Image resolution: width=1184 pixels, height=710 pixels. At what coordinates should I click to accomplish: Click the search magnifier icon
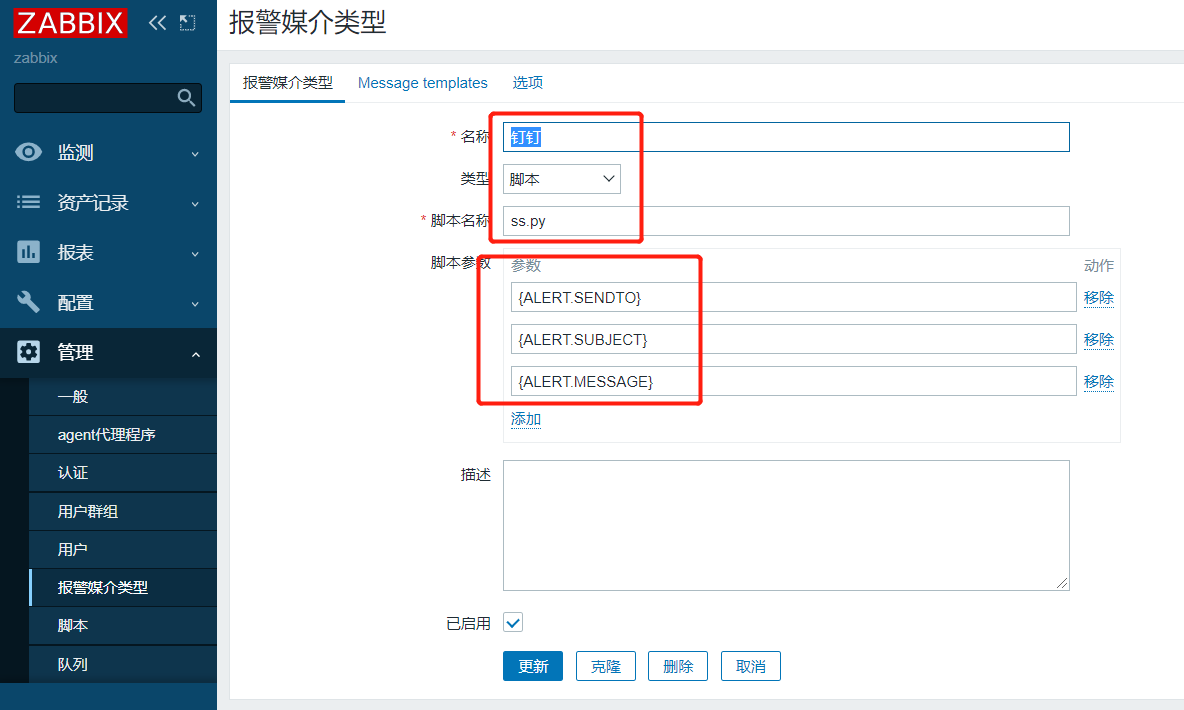click(186, 97)
